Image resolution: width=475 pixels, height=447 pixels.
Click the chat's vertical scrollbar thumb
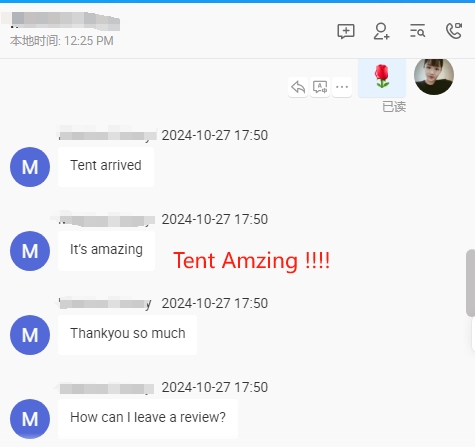tap(470, 283)
